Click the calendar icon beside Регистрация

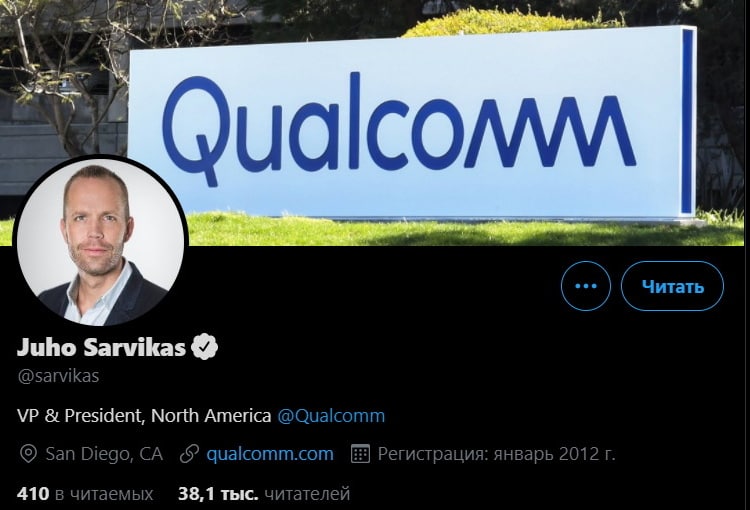point(360,454)
